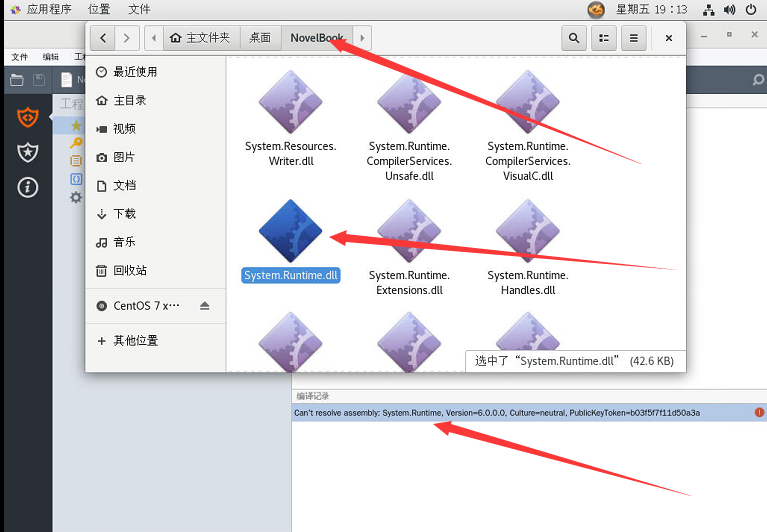Open the file manager hamburger menu
This screenshot has width=767, height=532.
click(632, 38)
